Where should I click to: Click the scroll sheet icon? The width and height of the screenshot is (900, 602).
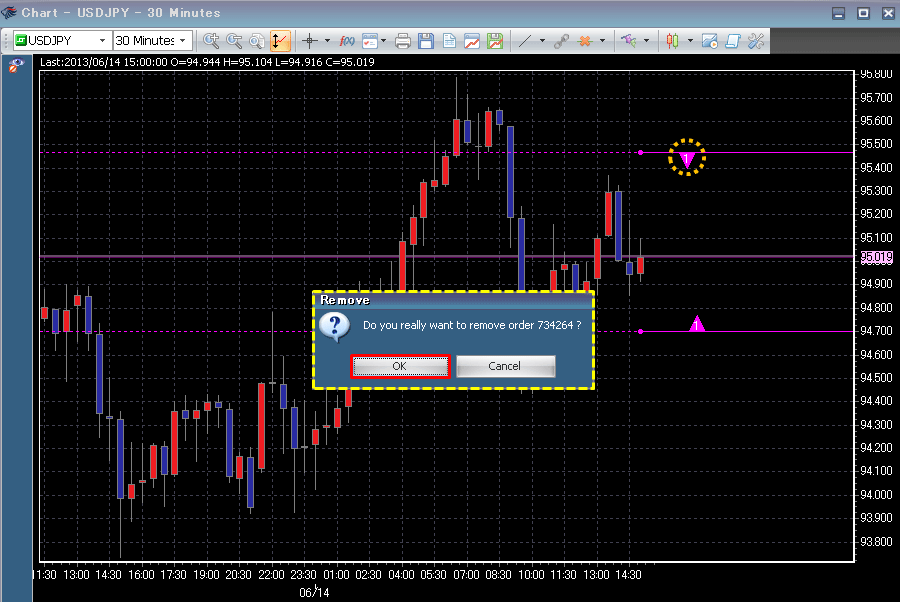point(733,41)
